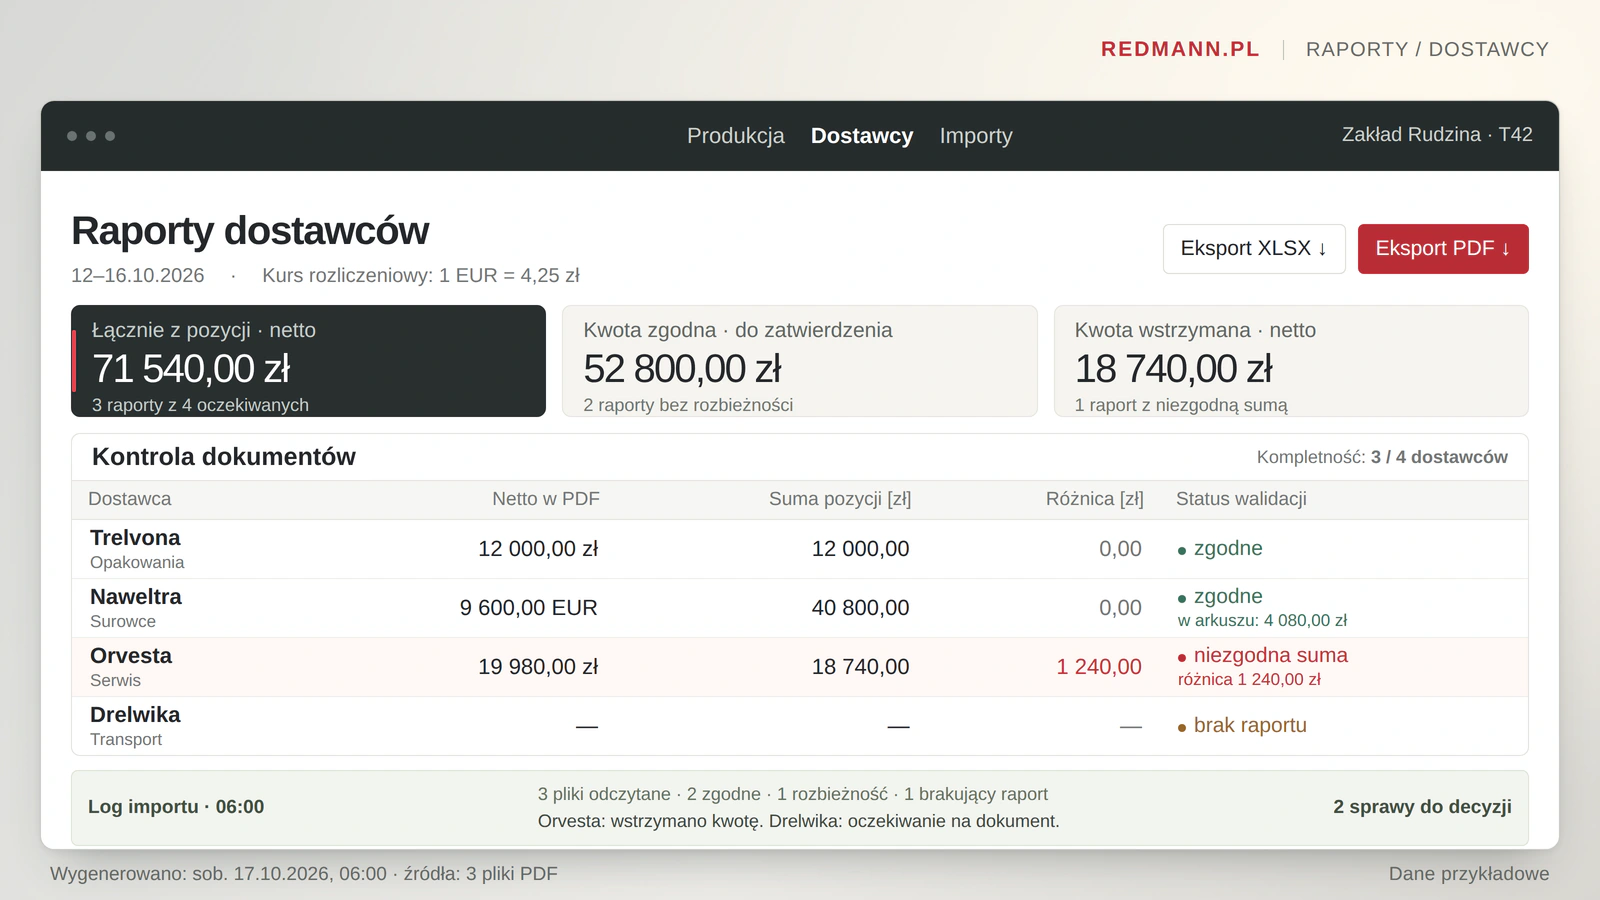Click the Suma pozycji [zł] column header
Screen dimensions: 1600x900
tap(840, 499)
